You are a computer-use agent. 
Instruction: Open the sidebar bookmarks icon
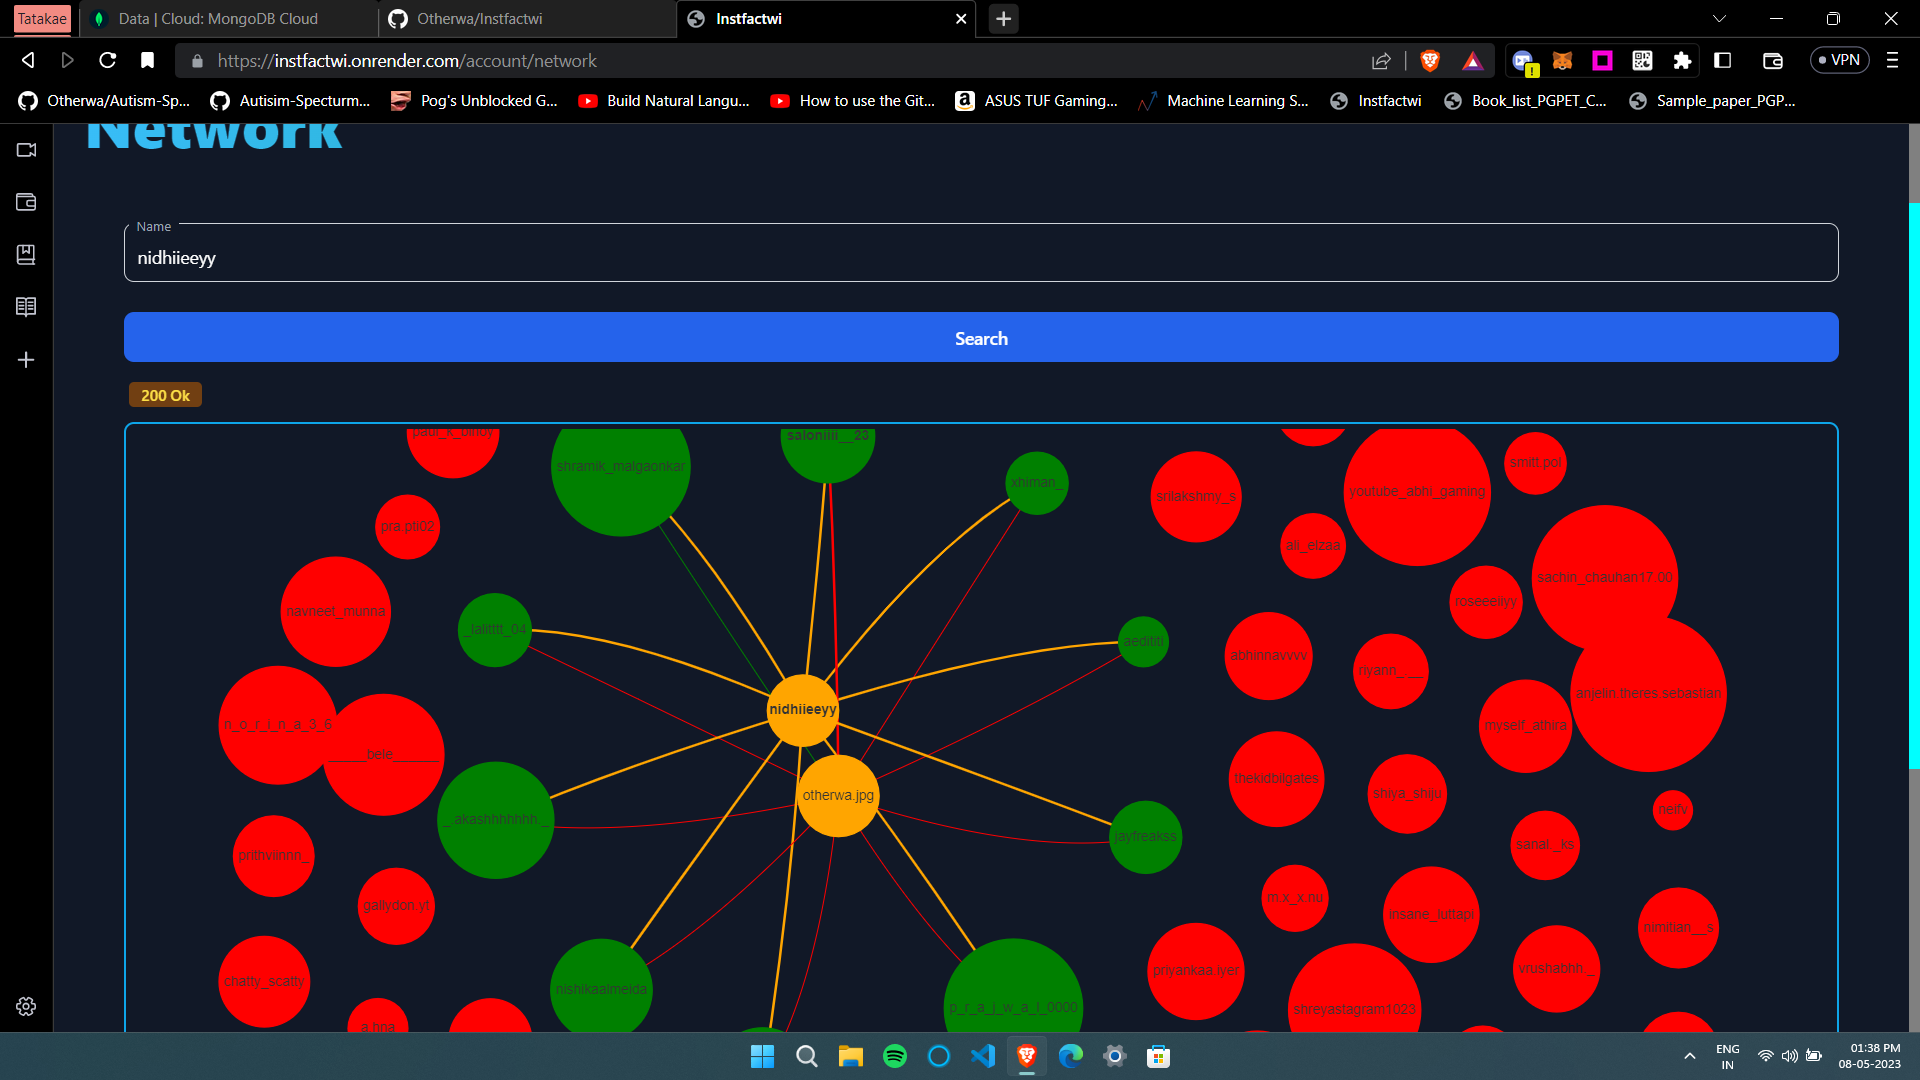click(26, 255)
